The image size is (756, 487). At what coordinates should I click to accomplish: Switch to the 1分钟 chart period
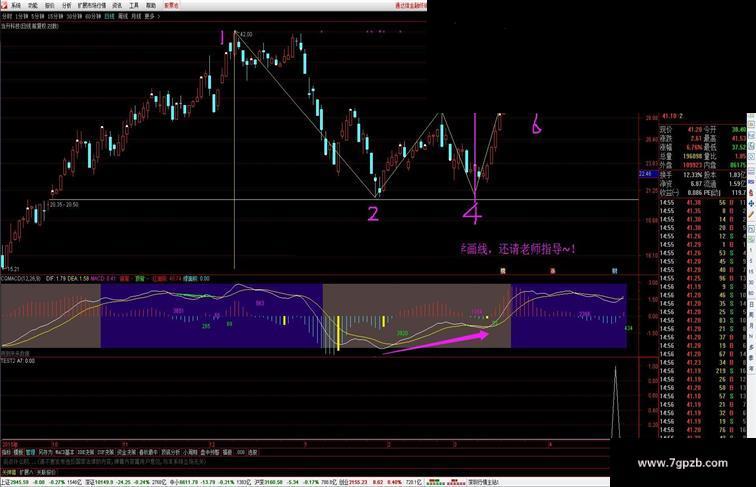(22, 16)
